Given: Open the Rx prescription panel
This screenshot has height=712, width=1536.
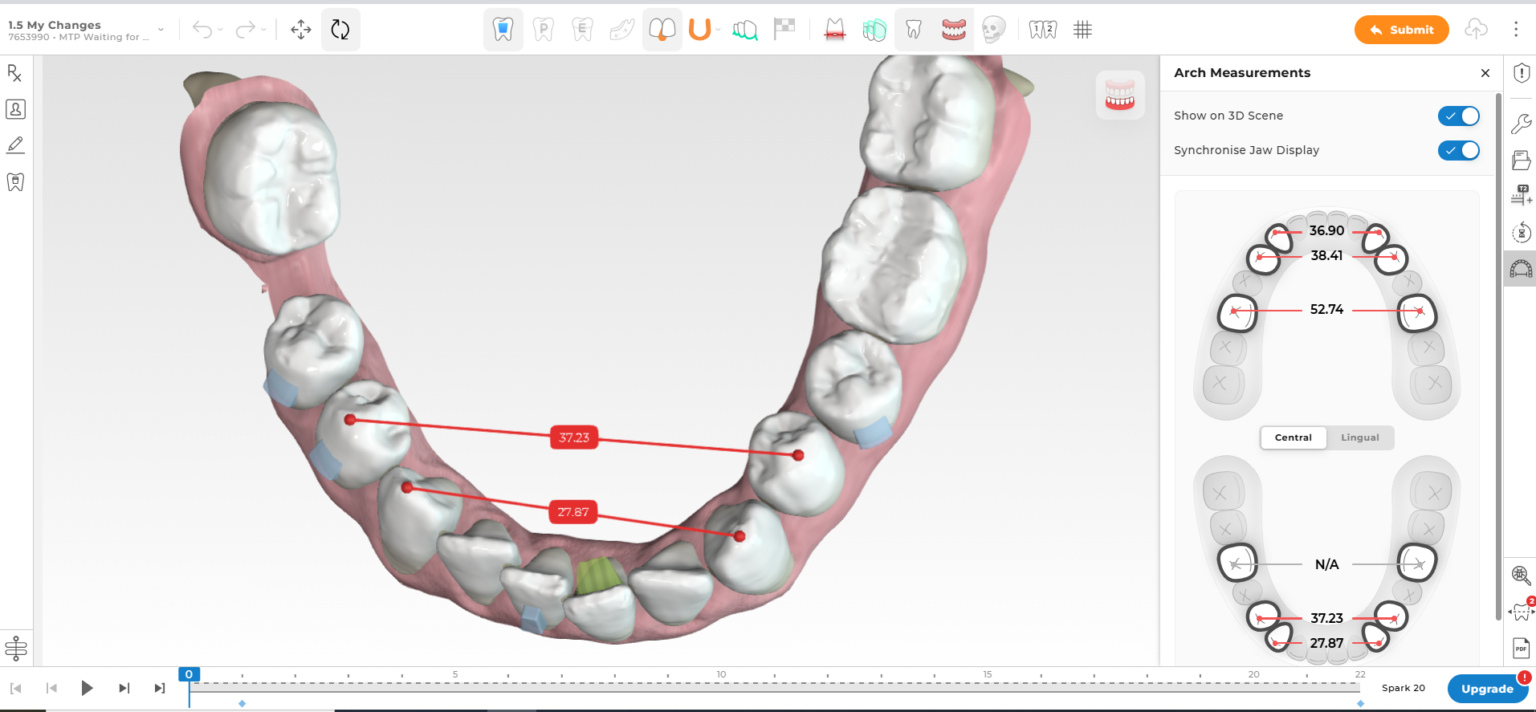Looking at the screenshot, I should pyautogui.click(x=15, y=73).
